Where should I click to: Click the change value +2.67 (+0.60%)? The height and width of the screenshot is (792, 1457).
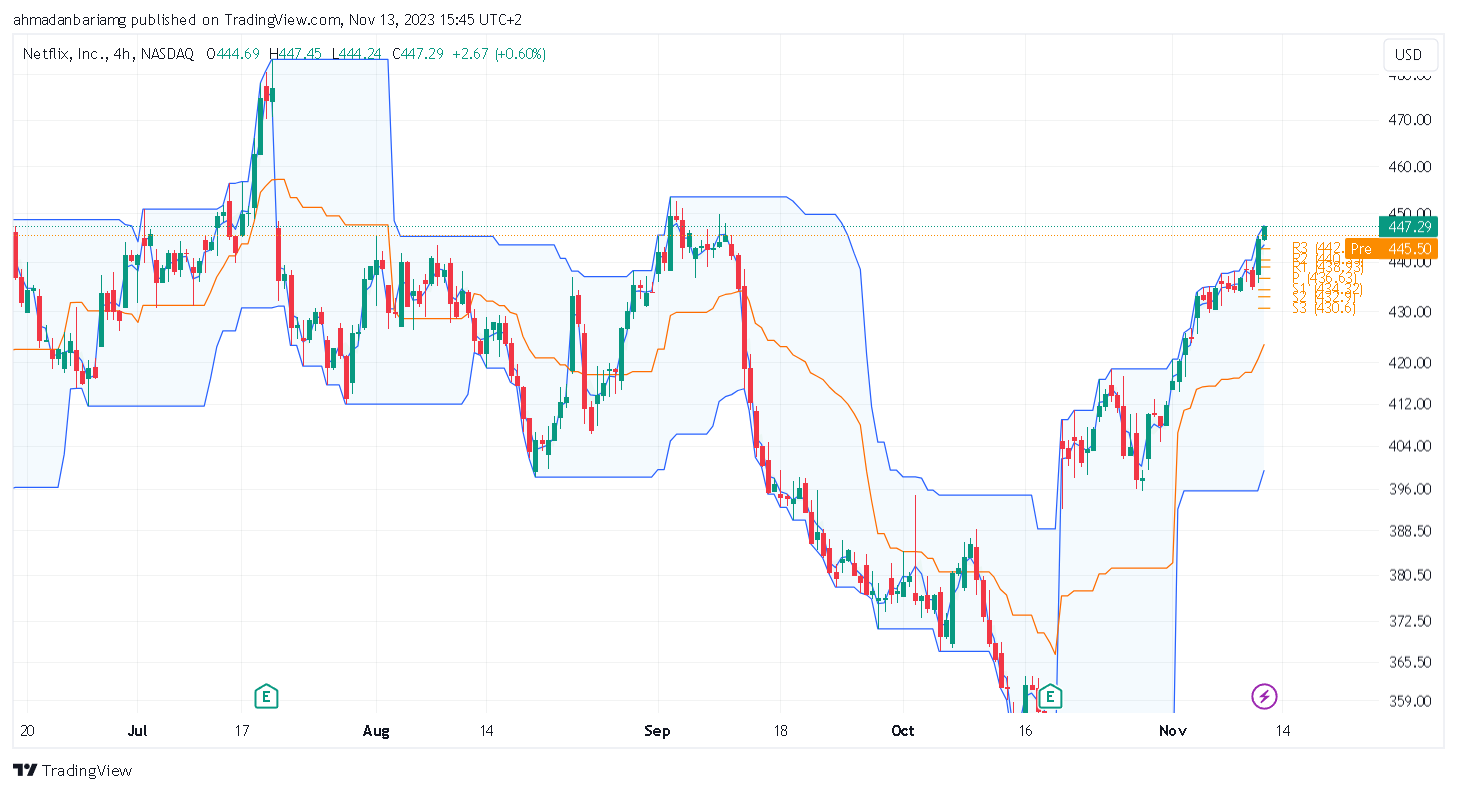499,54
